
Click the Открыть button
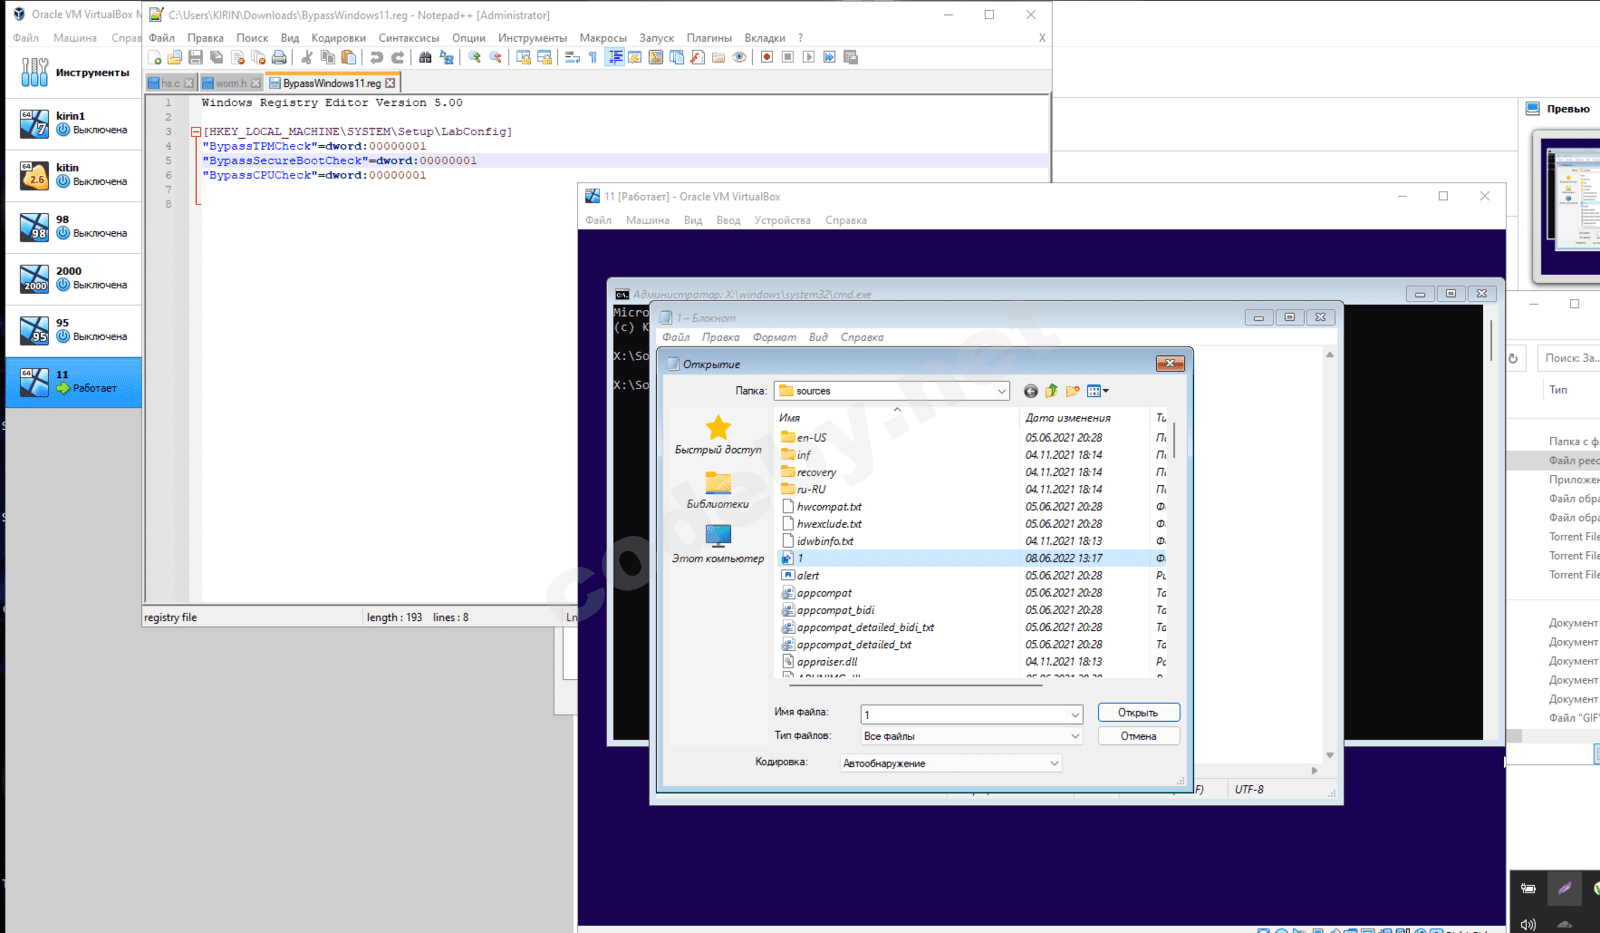click(x=1138, y=713)
